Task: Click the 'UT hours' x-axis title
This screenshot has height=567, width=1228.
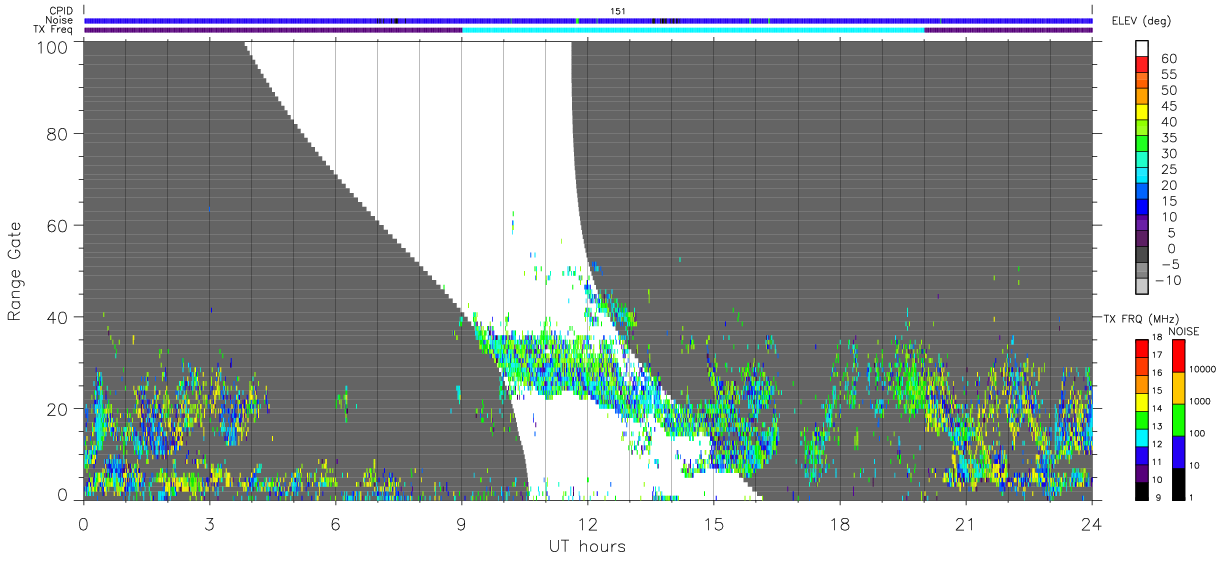Action: click(587, 547)
